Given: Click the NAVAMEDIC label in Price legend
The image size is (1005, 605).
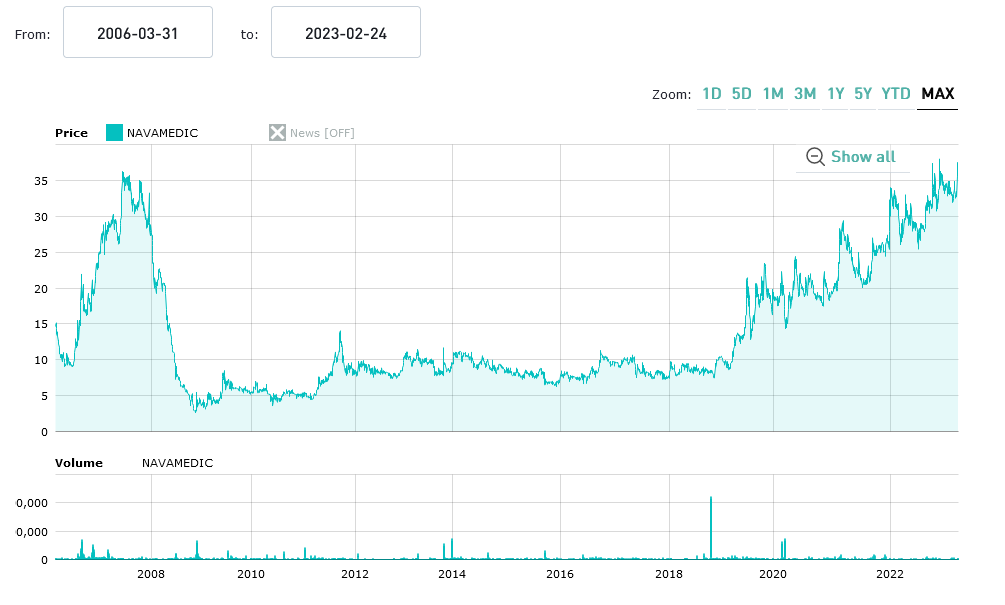Looking at the screenshot, I should (x=162, y=133).
